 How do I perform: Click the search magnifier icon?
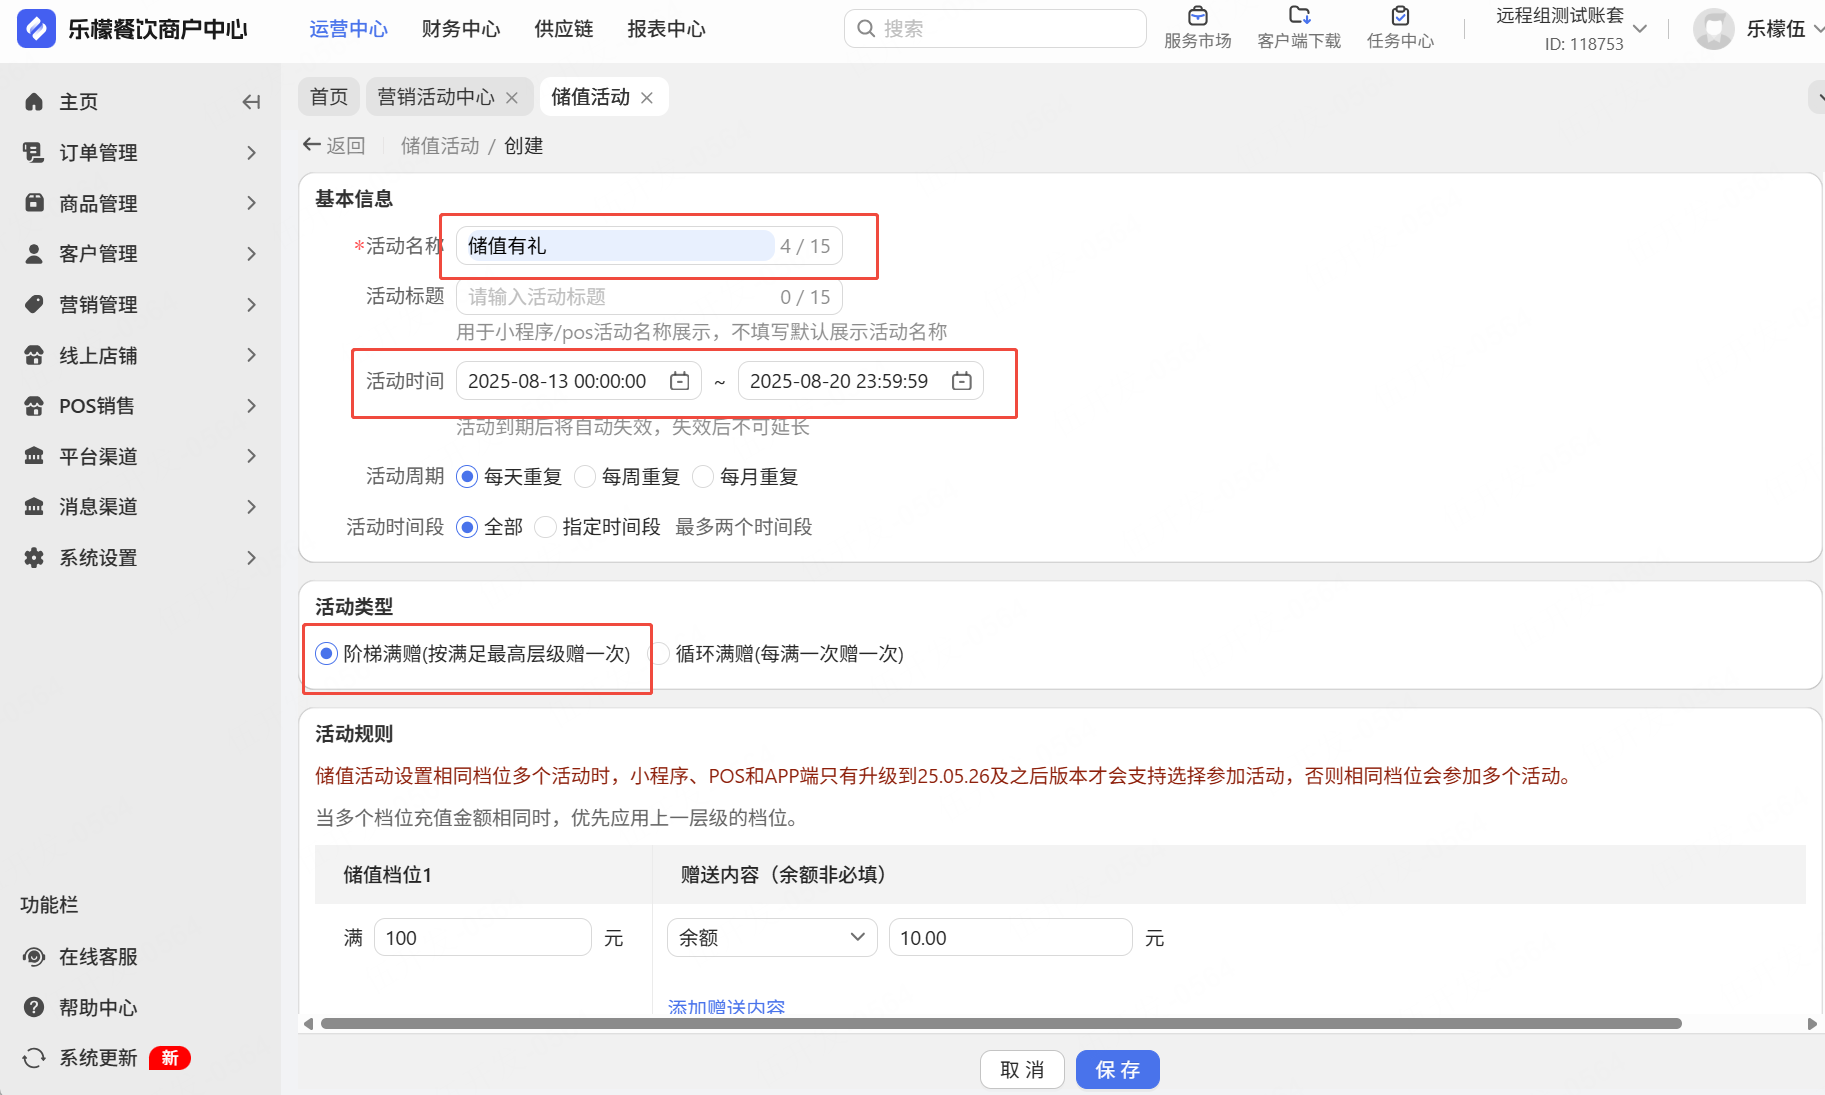[x=866, y=29]
